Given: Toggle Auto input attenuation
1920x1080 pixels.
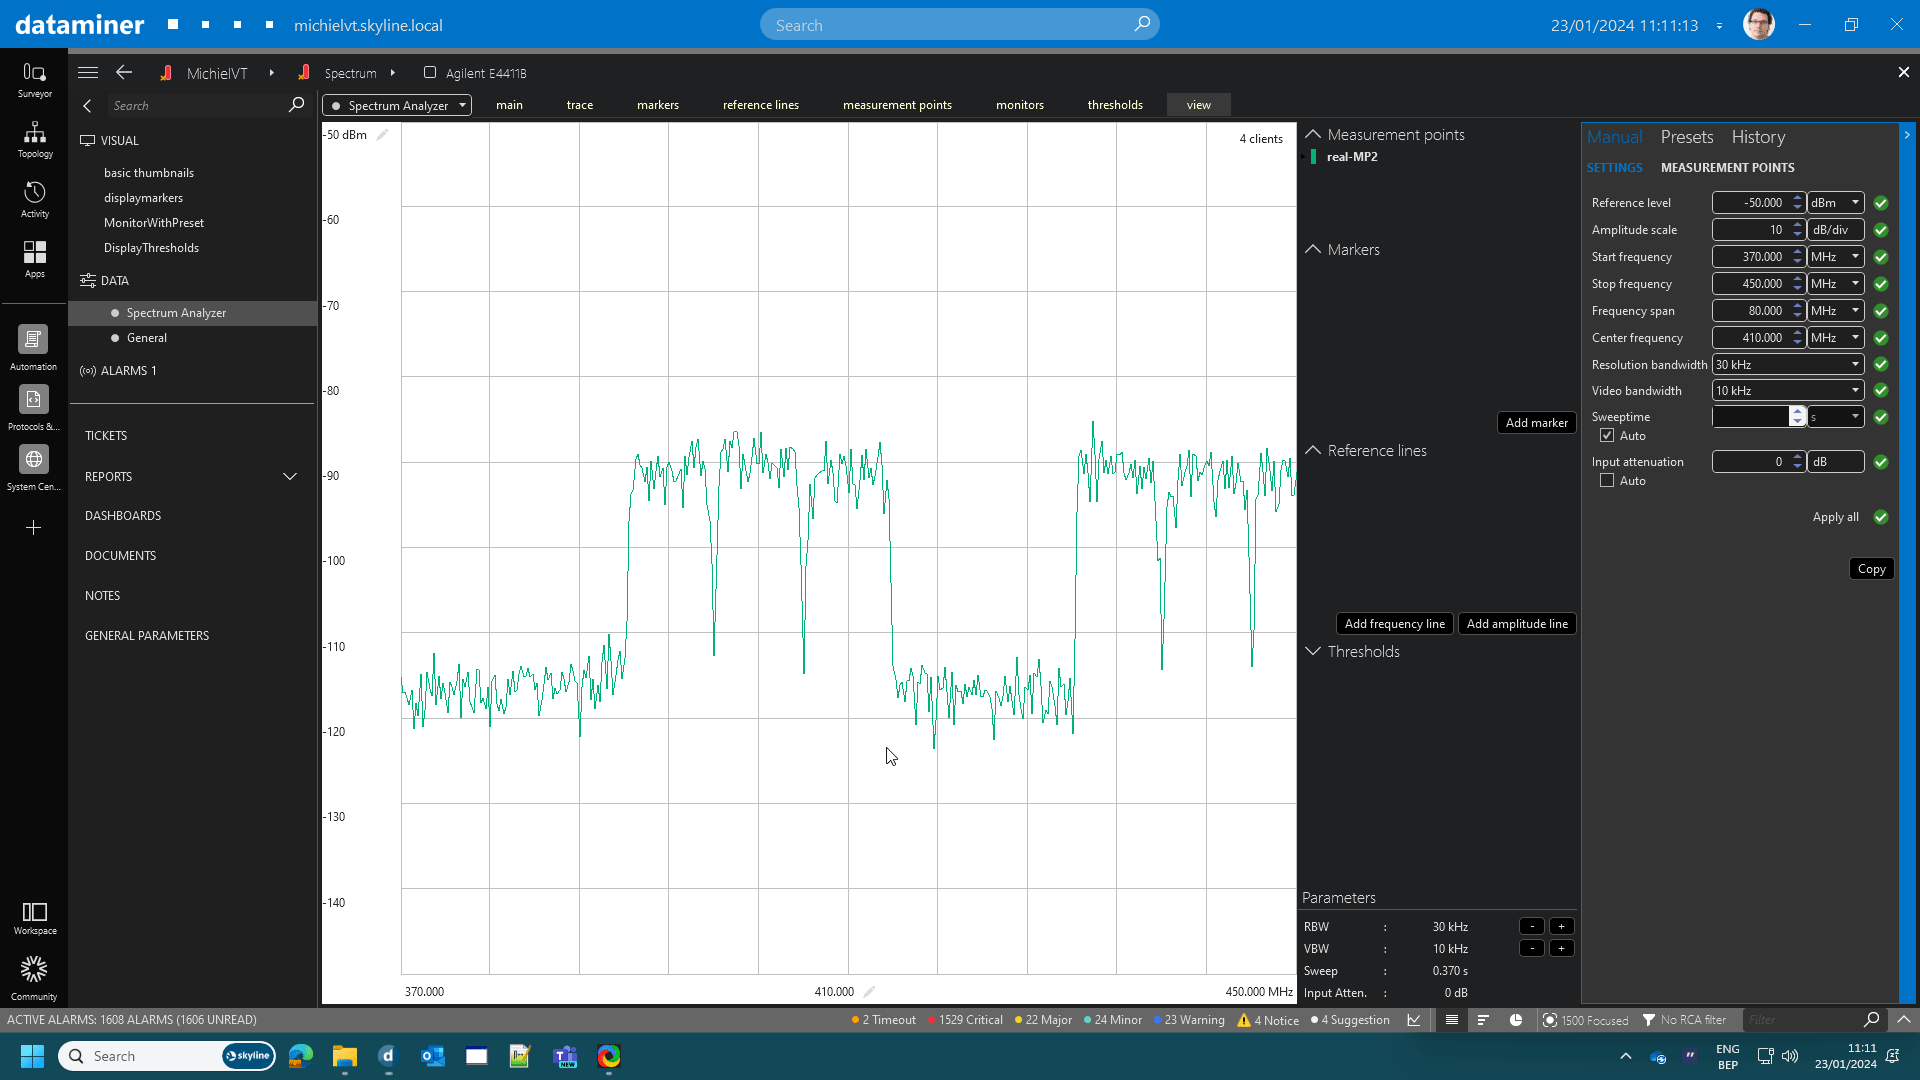Looking at the screenshot, I should click(1607, 480).
